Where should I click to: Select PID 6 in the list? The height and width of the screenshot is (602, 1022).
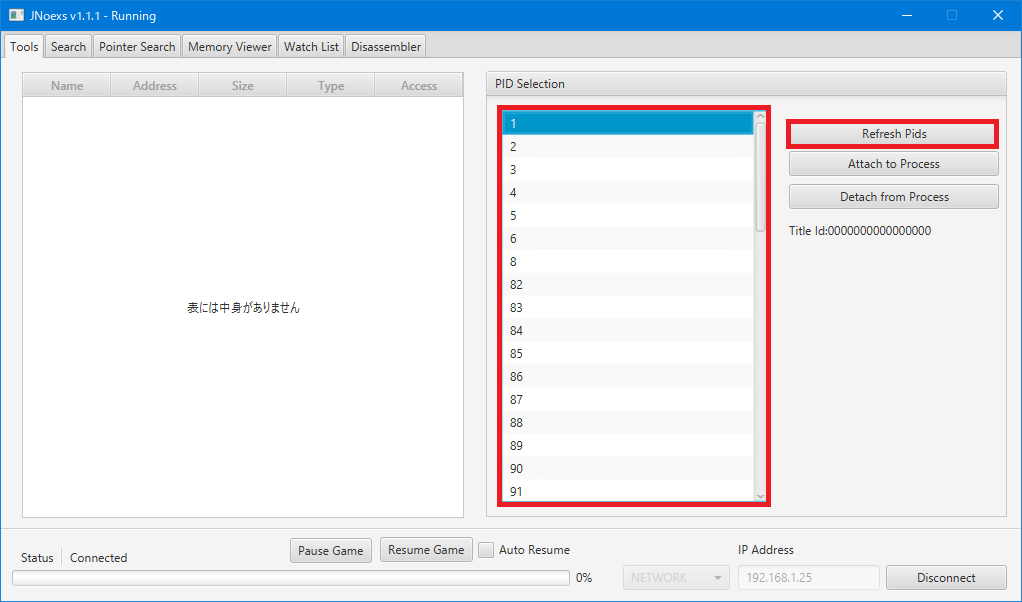628,238
